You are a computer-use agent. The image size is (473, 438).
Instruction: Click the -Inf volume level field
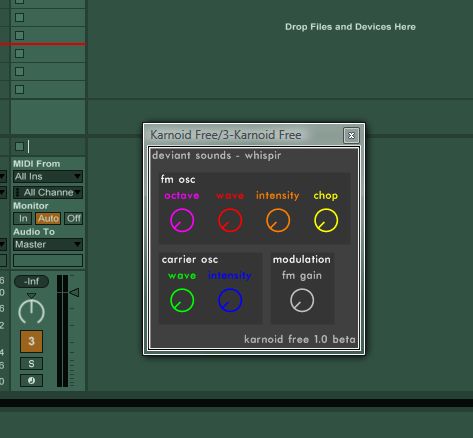(x=31, y=281)
